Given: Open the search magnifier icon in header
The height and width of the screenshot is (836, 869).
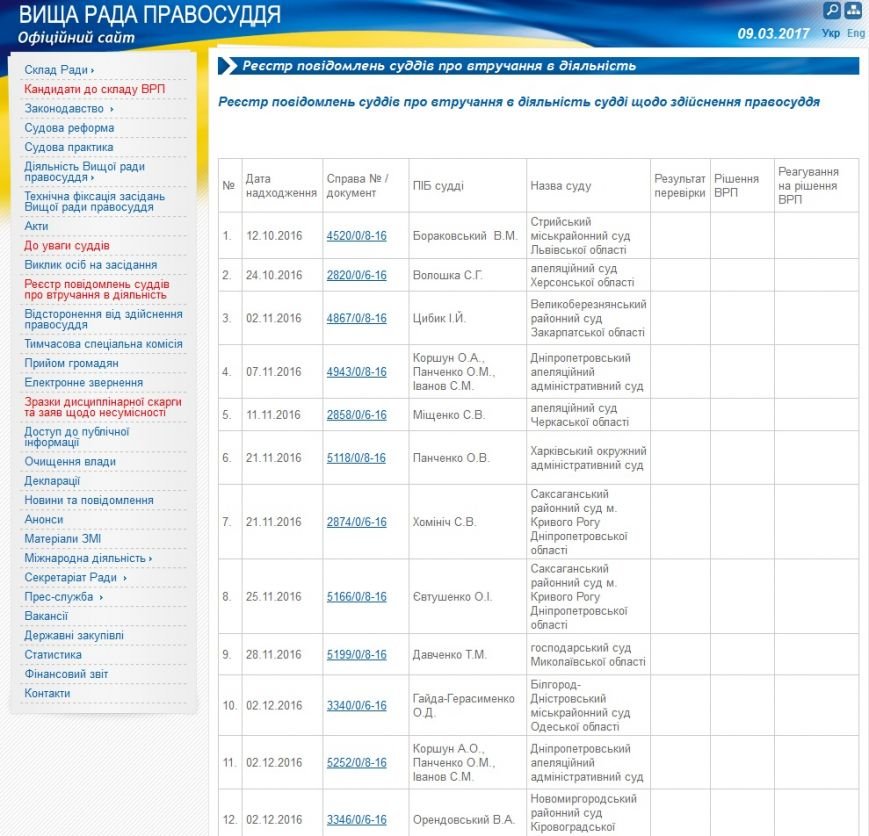Looking at the screenshot, I should [832, 10].
